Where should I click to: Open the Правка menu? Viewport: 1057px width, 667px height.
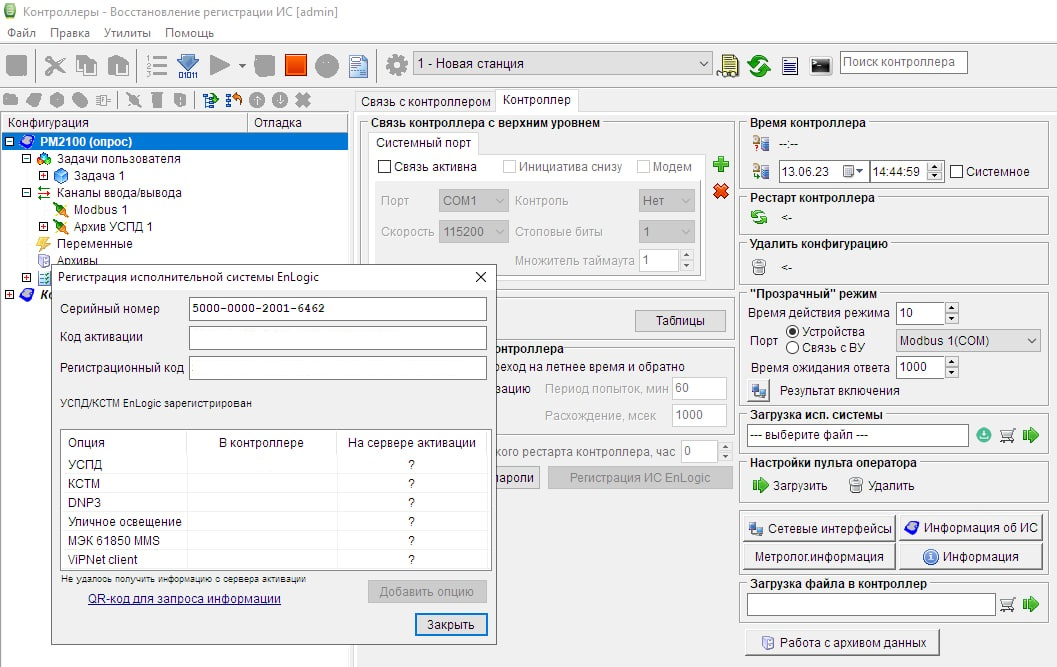[69, 32]
